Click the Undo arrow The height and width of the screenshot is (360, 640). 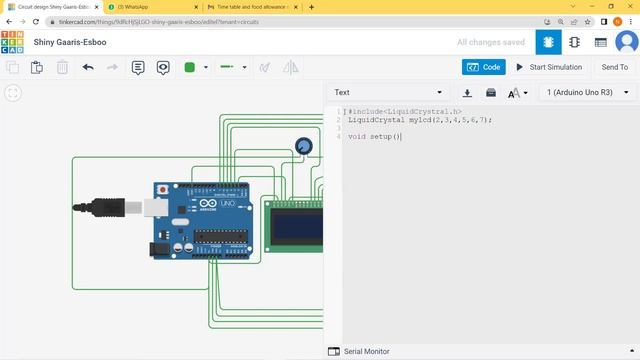pyautogui.click(x=88, y=67)
